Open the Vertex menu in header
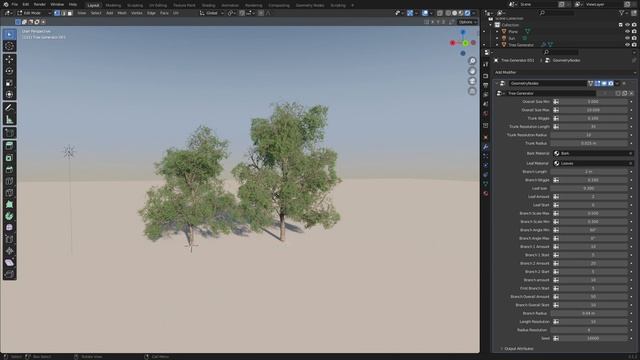640x360 pixels. click(x=137, y=13)
